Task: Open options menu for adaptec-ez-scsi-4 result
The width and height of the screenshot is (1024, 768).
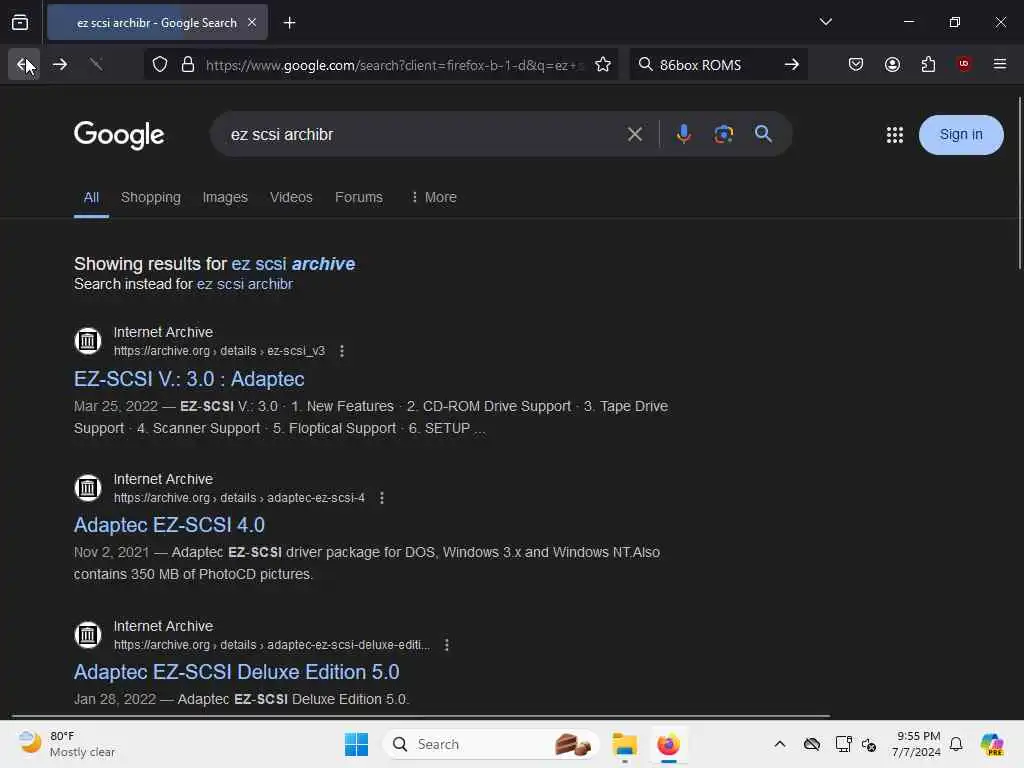Action: [x=381, y=498]
